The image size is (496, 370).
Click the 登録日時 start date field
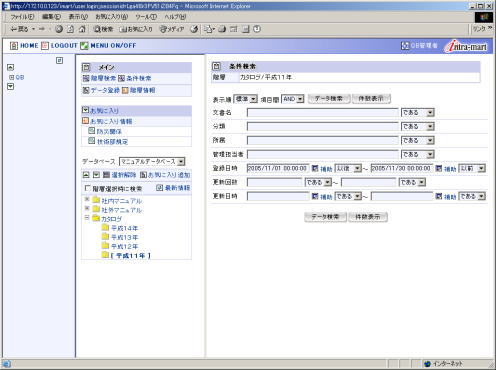(278, 168)
